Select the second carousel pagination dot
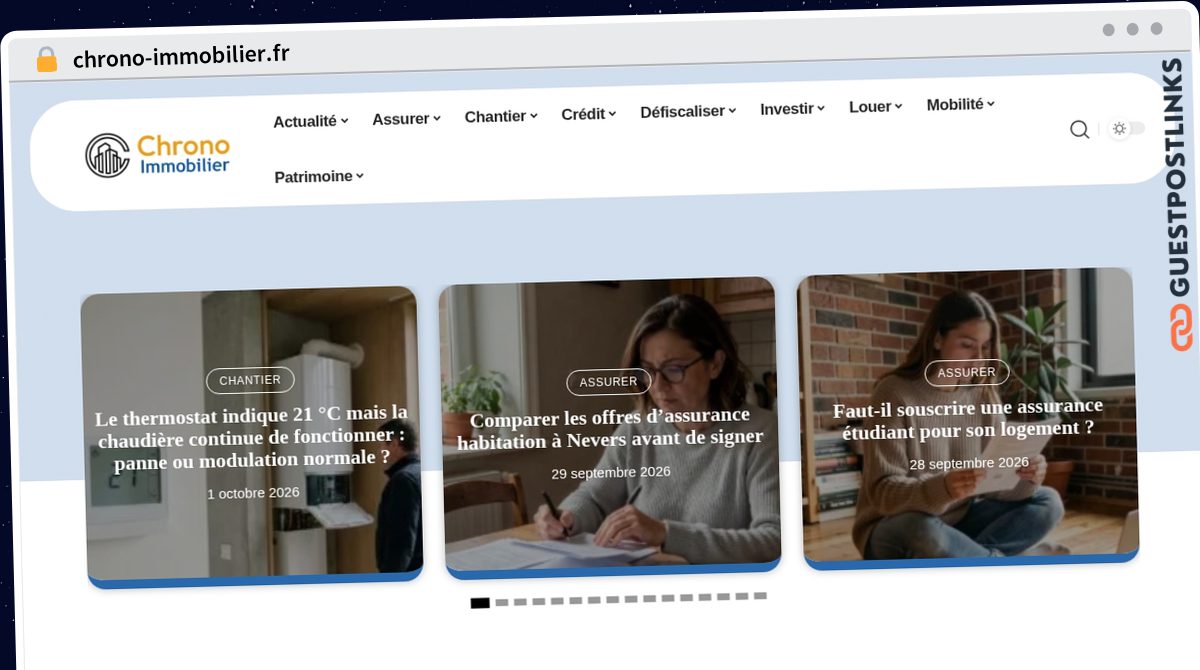 coord(502,602)
